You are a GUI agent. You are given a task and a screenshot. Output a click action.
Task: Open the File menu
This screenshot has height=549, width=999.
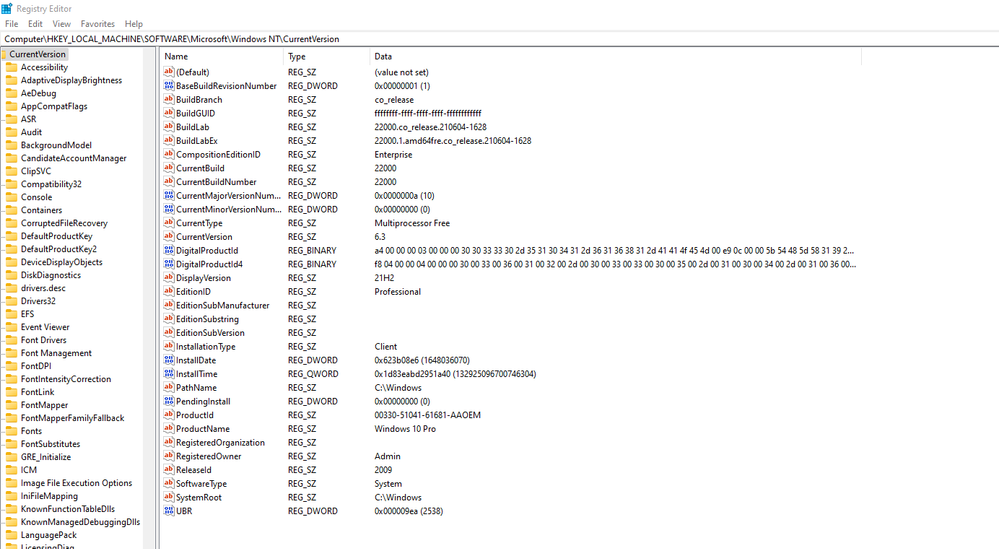(x=11, y=24)
